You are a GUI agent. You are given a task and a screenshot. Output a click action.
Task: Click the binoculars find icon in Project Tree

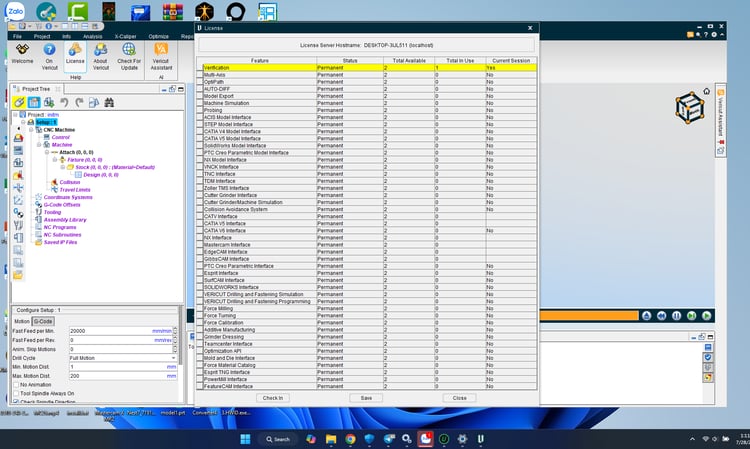coord(109,102)
